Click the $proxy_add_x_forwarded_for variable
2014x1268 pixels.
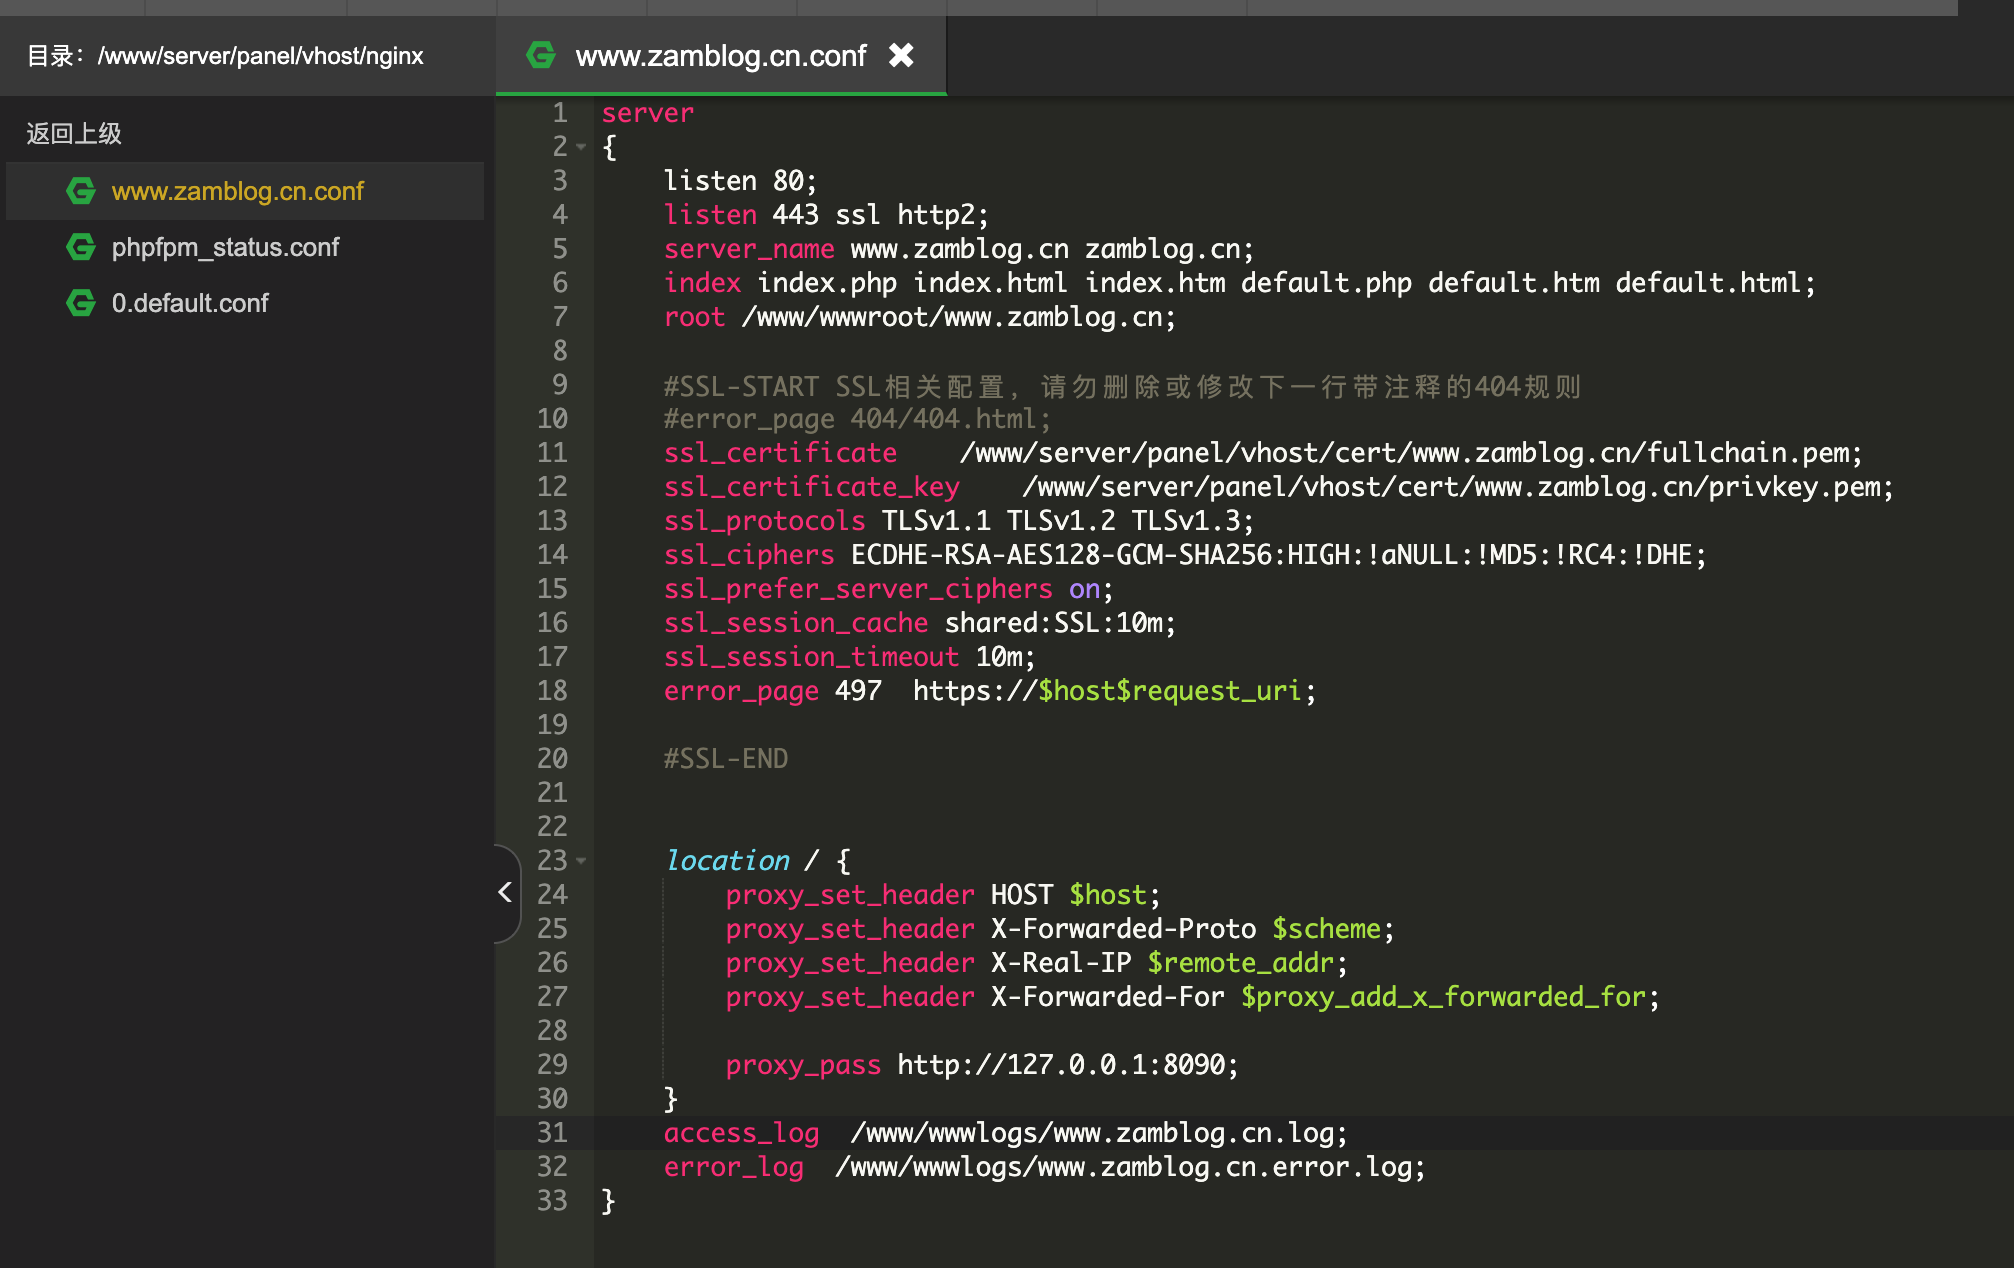(x=1443, y=997)
